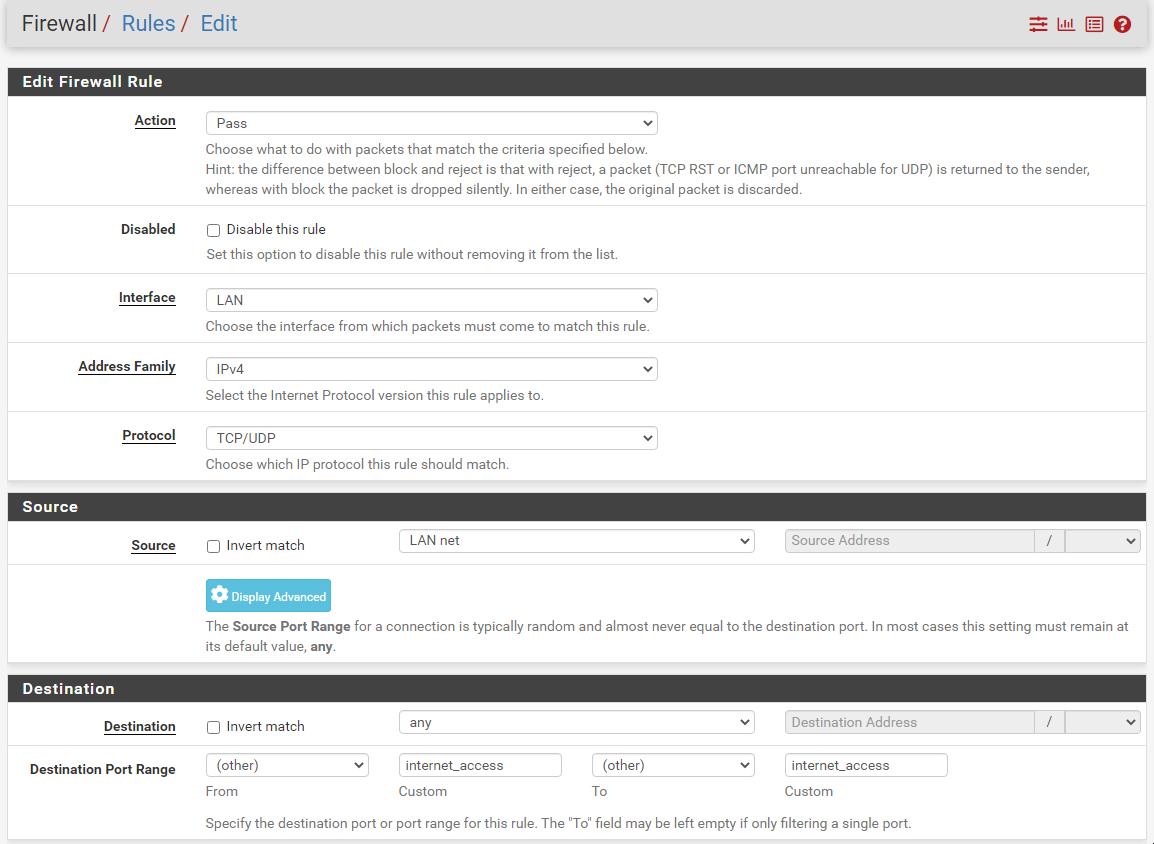The height and width of the screenshot is (844, 1154).
Task: Enable the Disable this rule checkbox
Action: (213, 230)
